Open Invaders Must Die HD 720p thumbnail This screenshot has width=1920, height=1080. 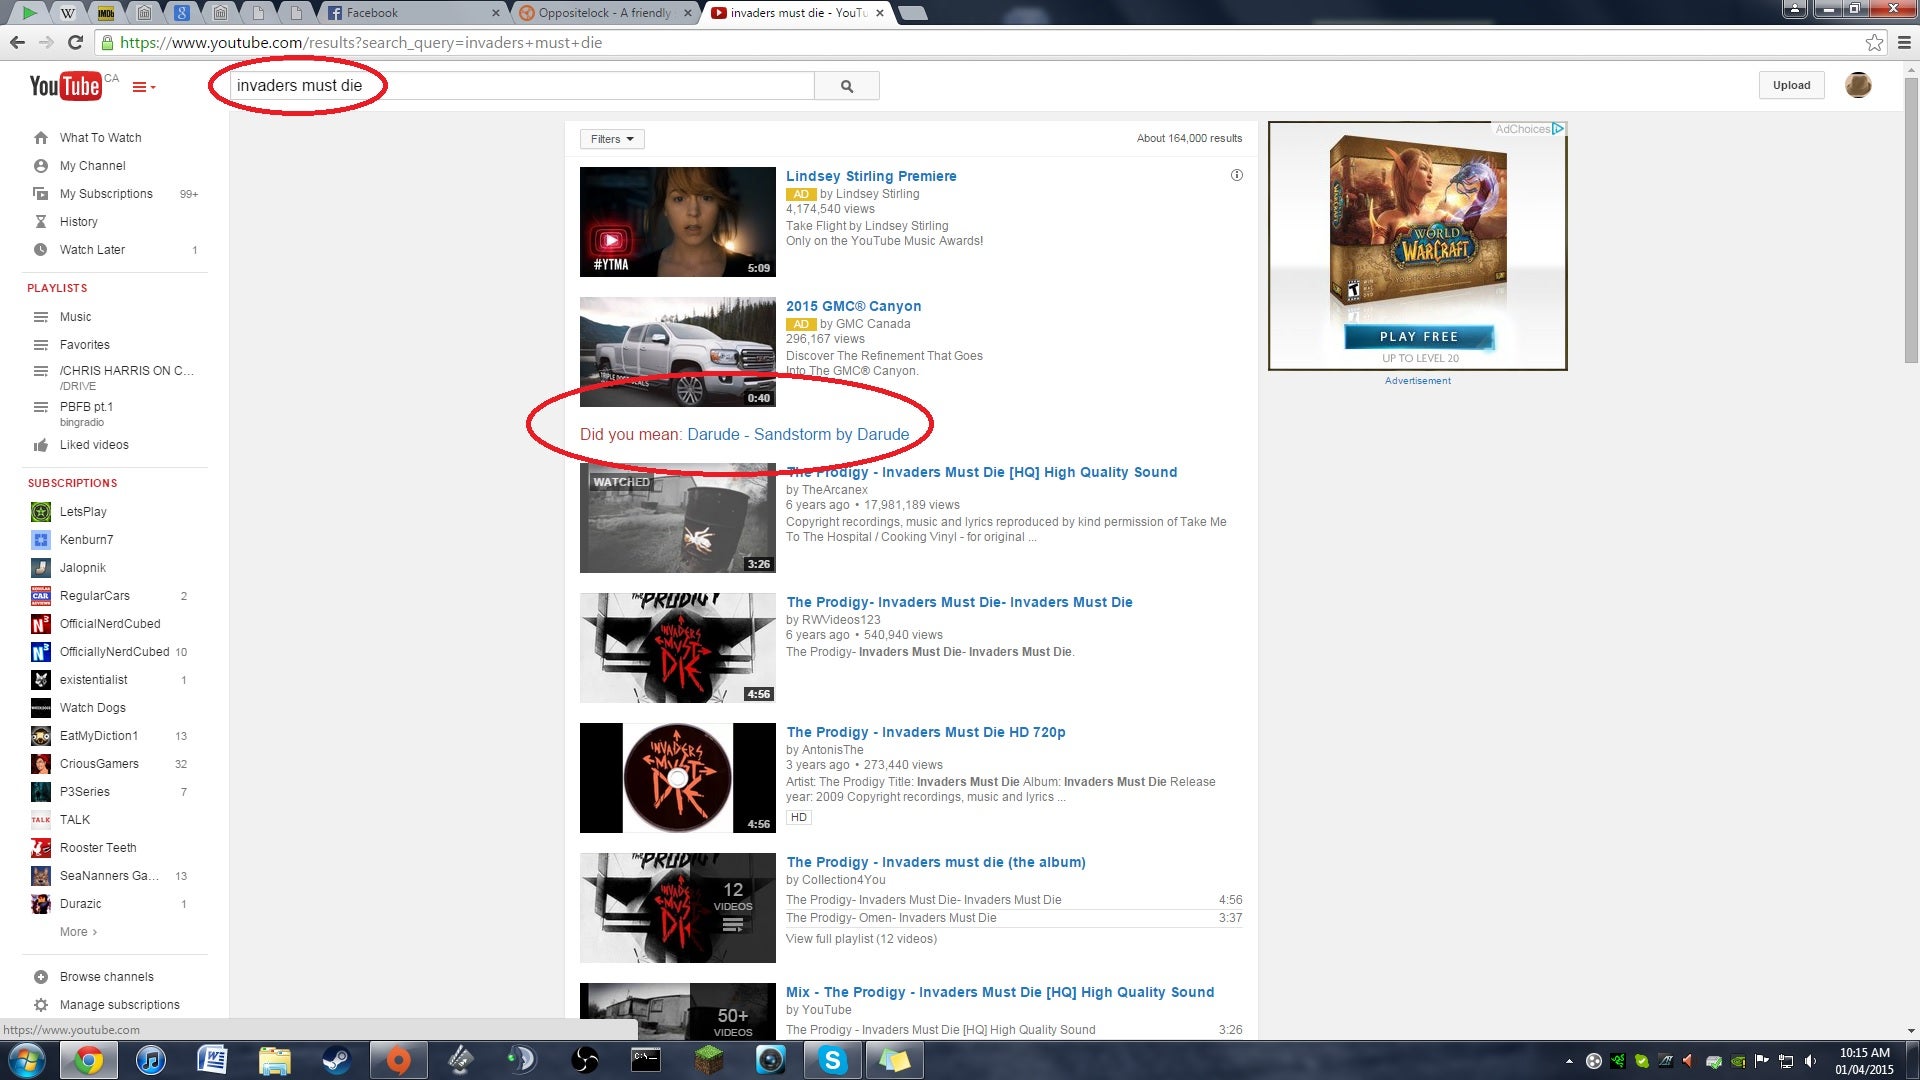point(677,778)
